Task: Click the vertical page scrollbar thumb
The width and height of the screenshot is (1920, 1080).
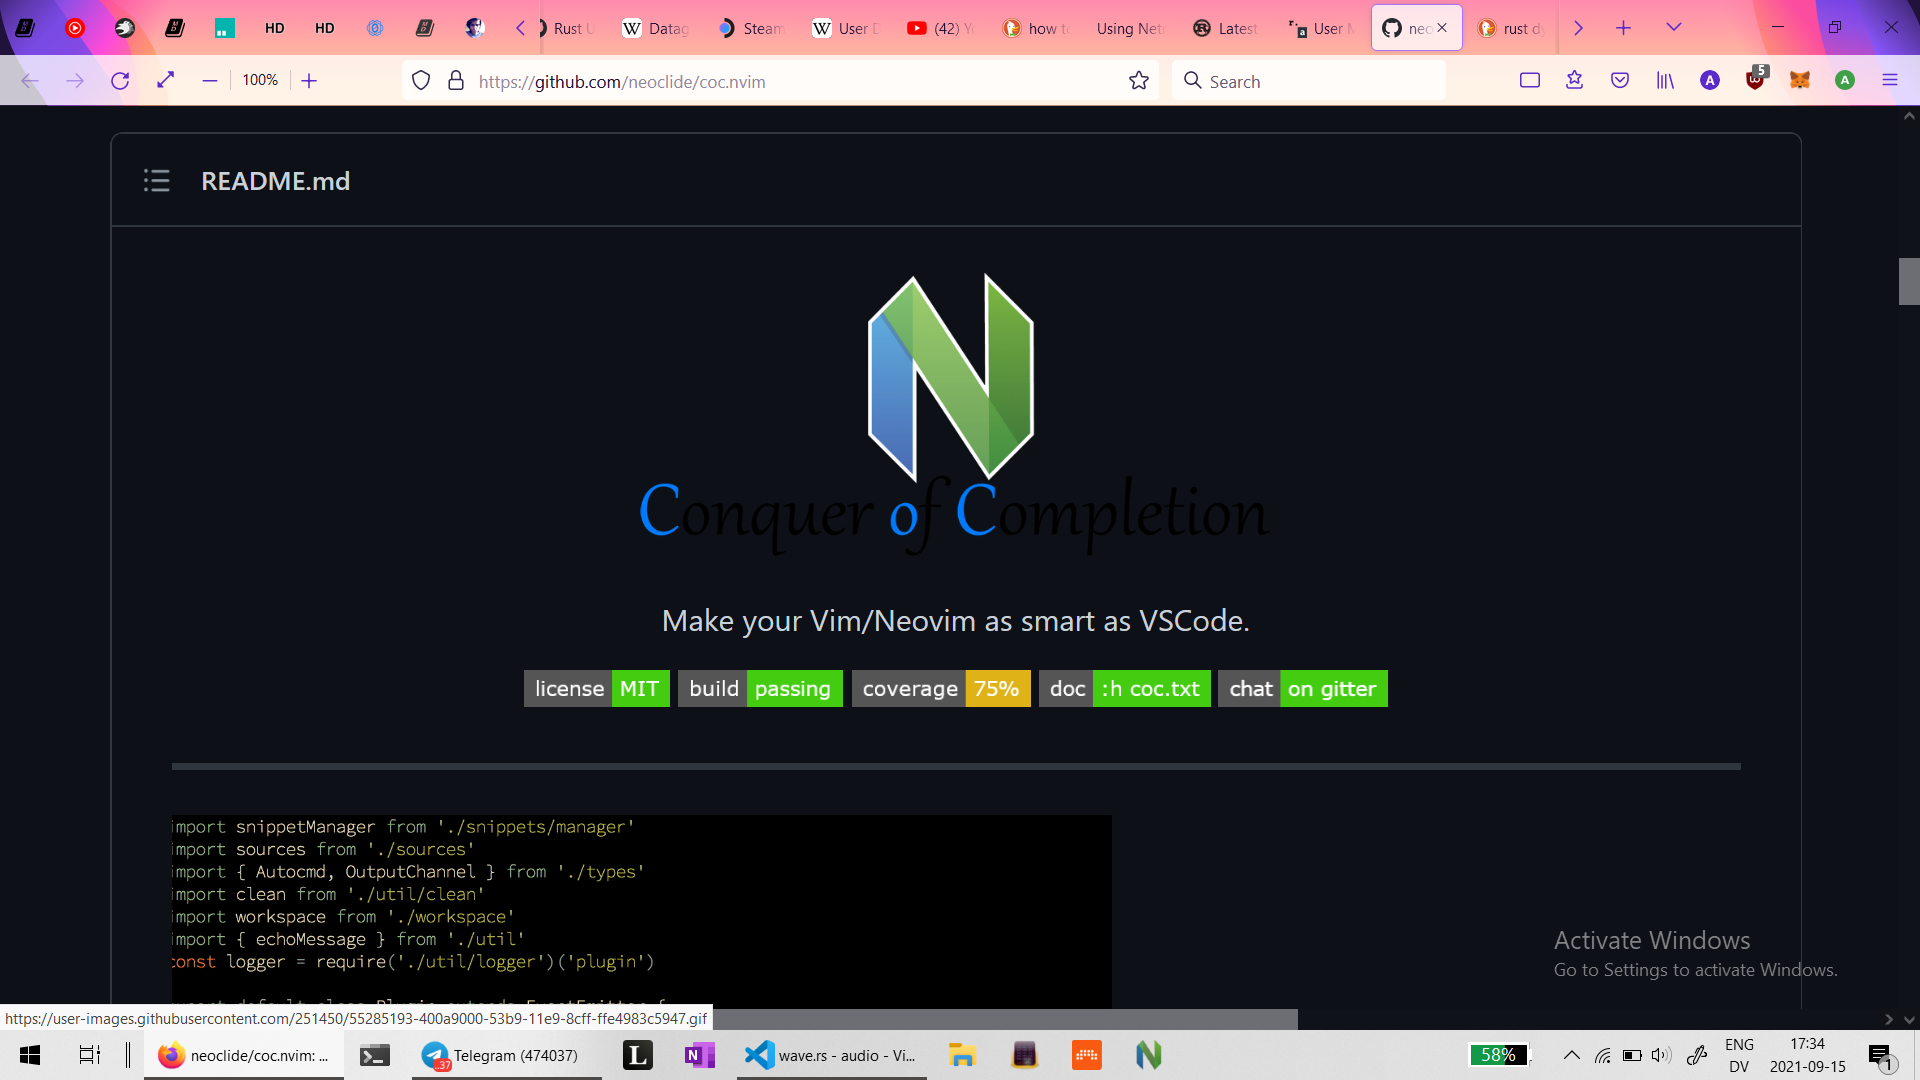Action: tap(1909, 281)
